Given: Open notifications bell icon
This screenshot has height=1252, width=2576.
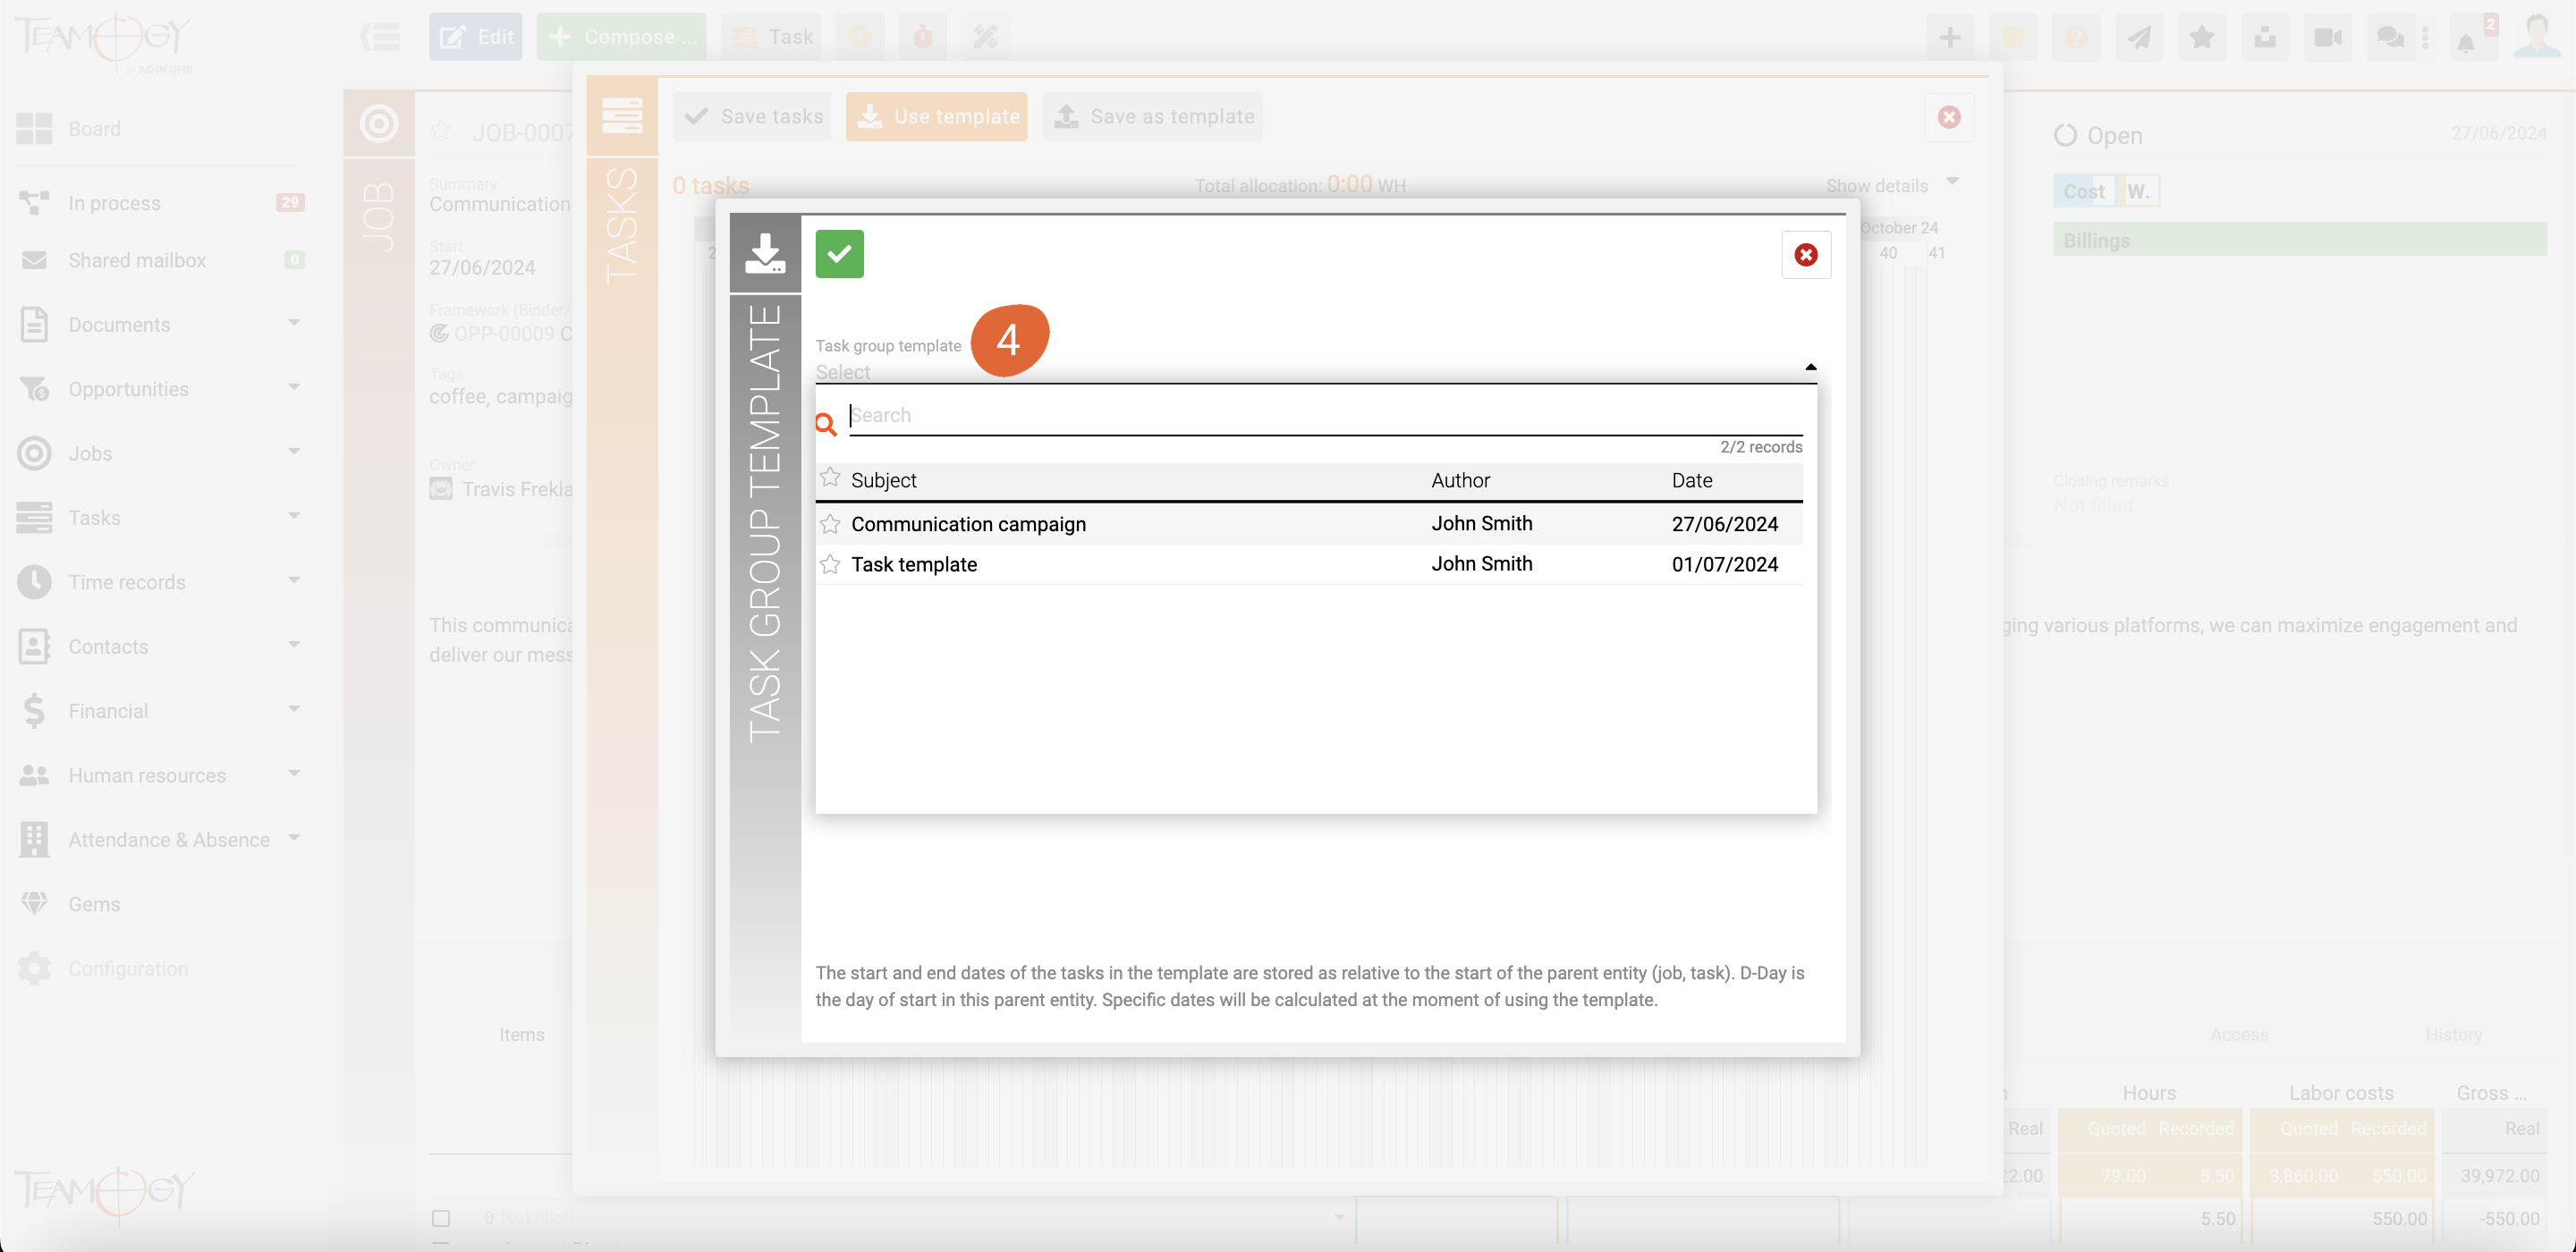Looking at the screenshot, I should (2466, 42).
